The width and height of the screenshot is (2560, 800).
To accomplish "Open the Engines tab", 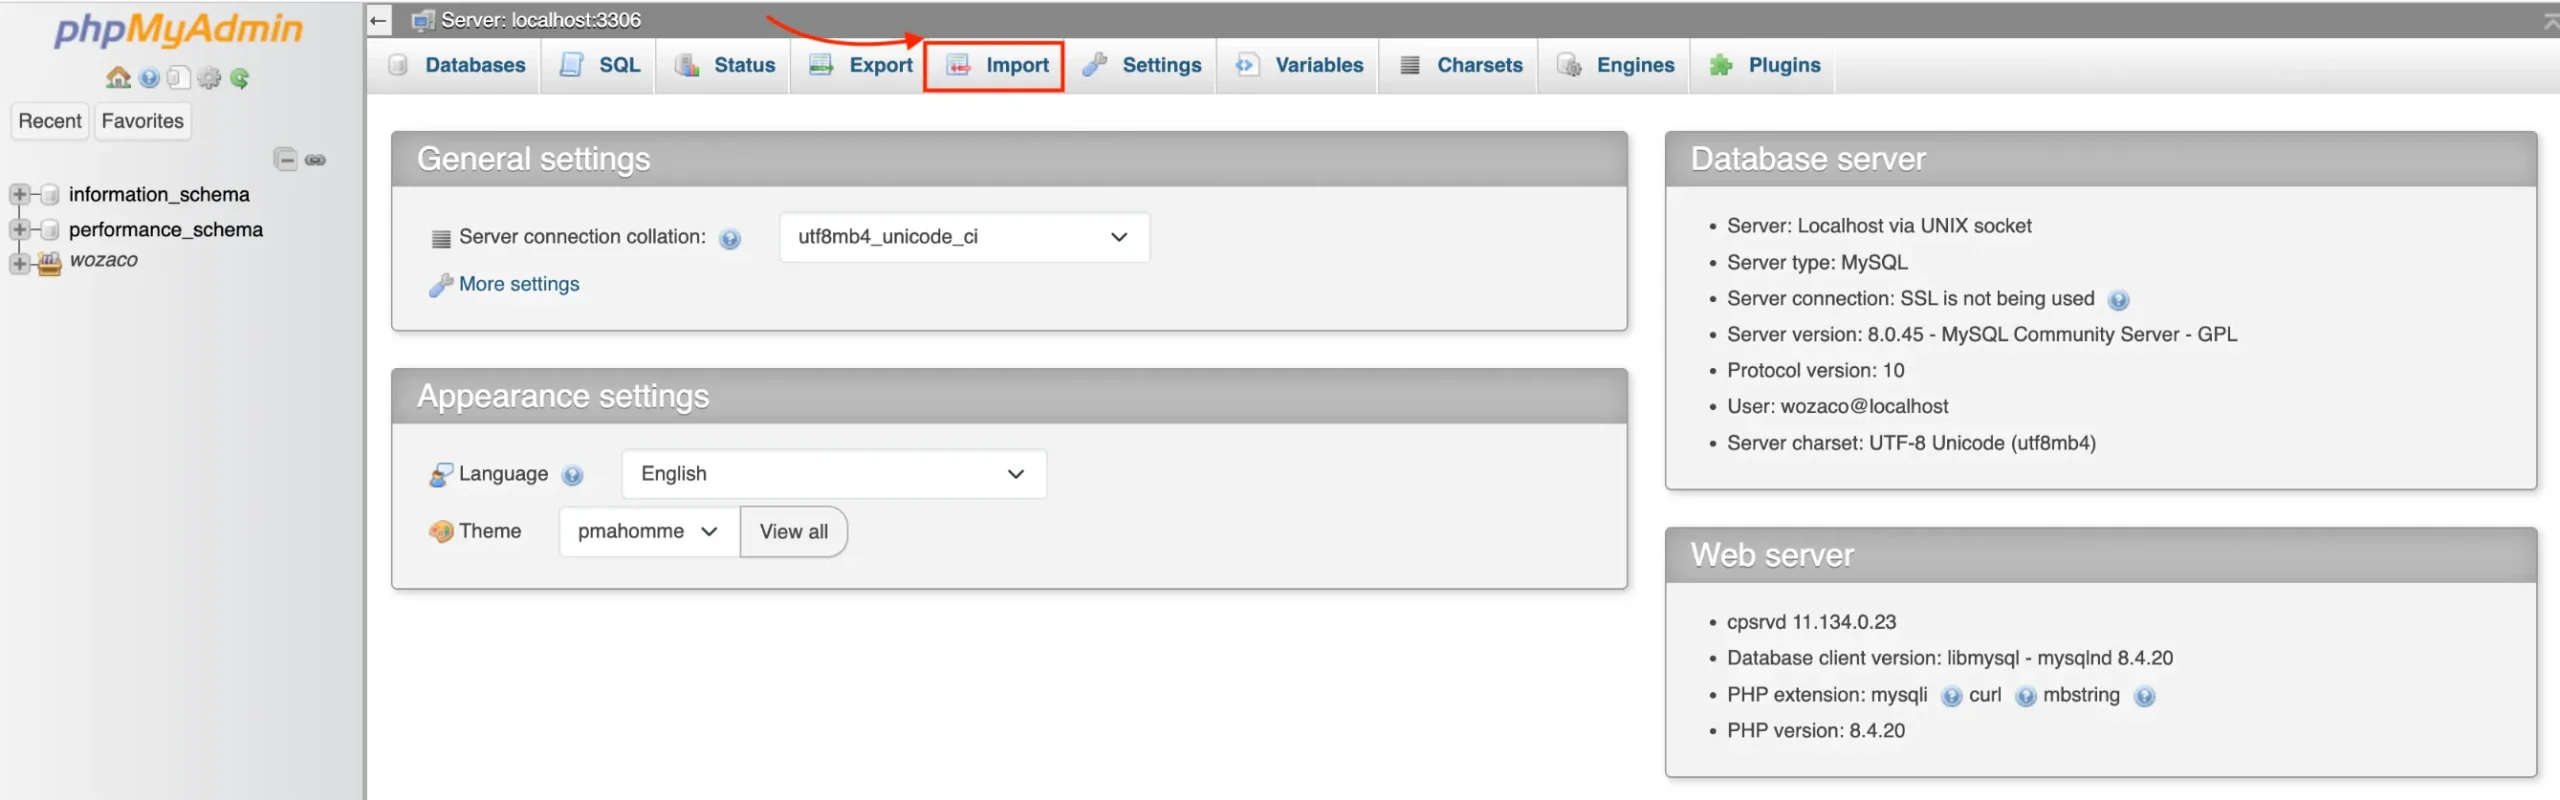I will 1615,65.
